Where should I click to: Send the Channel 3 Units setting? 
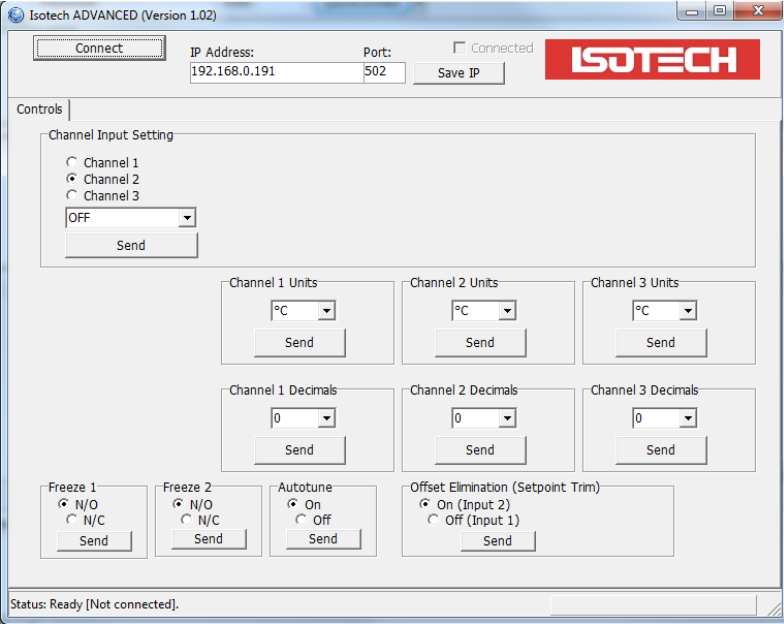[x=661, y=342]
